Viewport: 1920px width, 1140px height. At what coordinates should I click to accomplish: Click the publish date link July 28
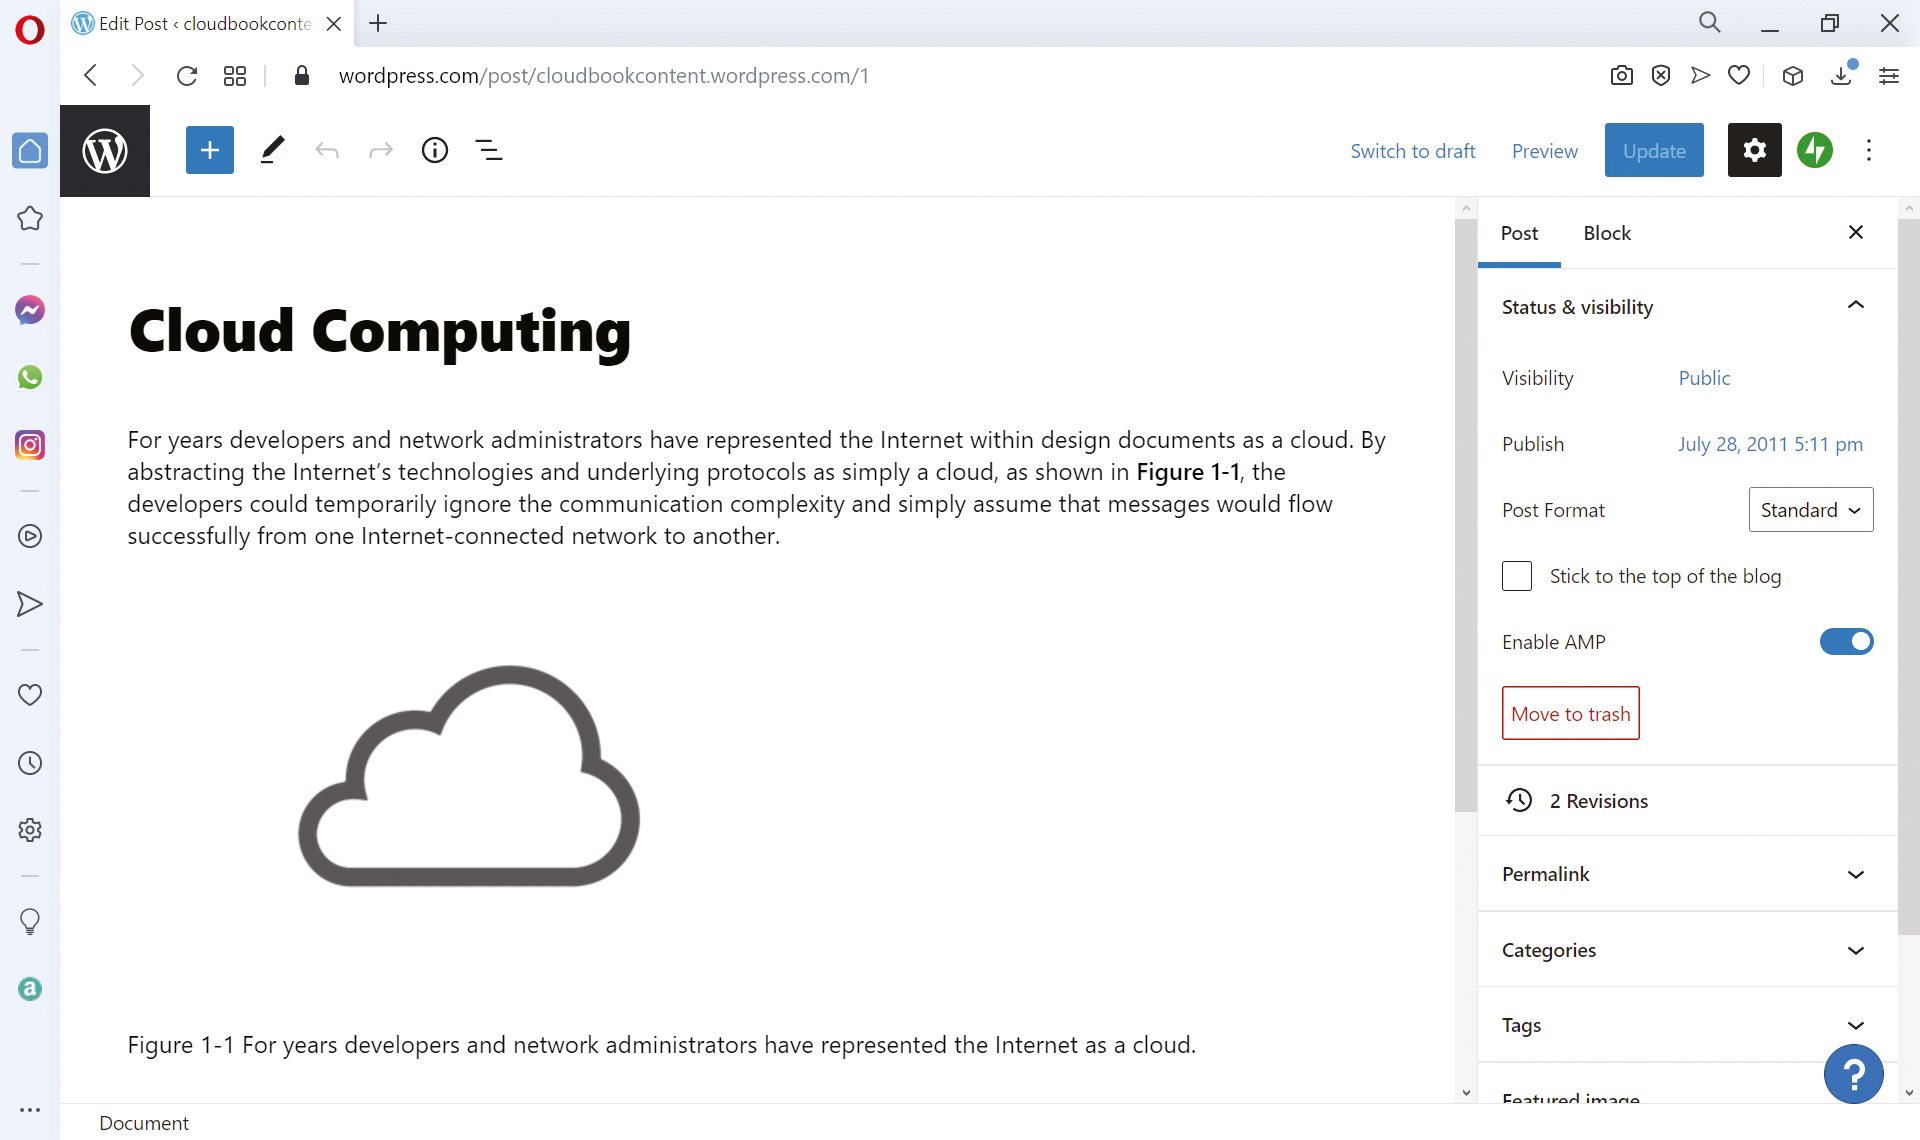tap(1769, 442)
